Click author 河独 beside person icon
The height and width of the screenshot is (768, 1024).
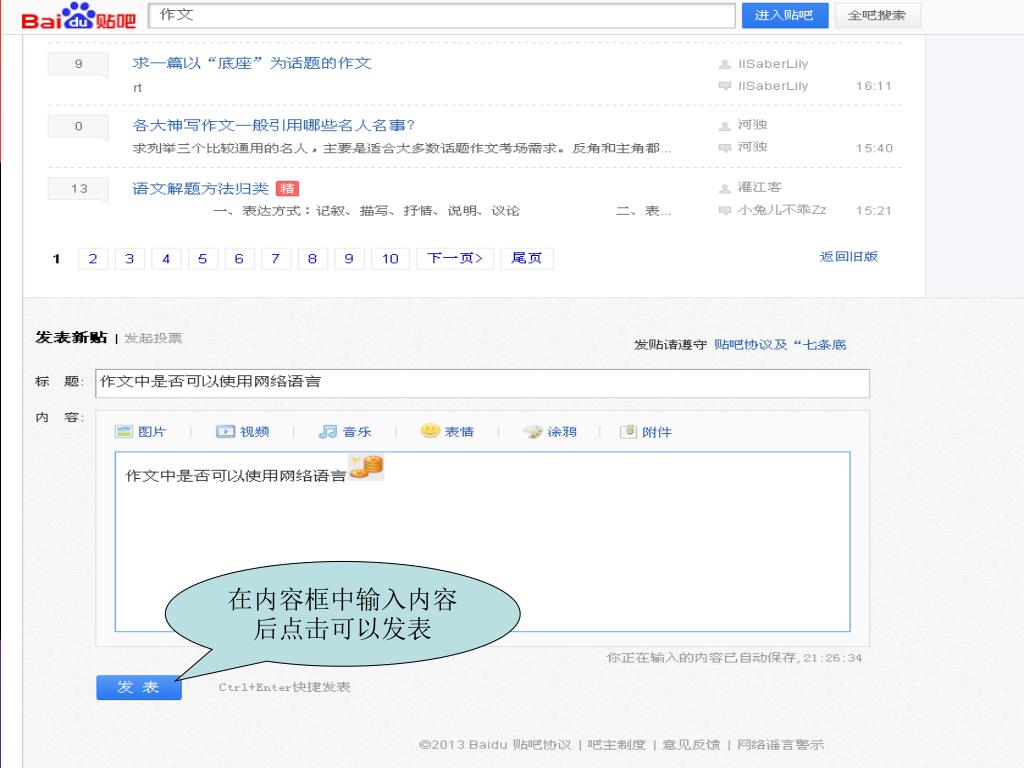[752, 125]
